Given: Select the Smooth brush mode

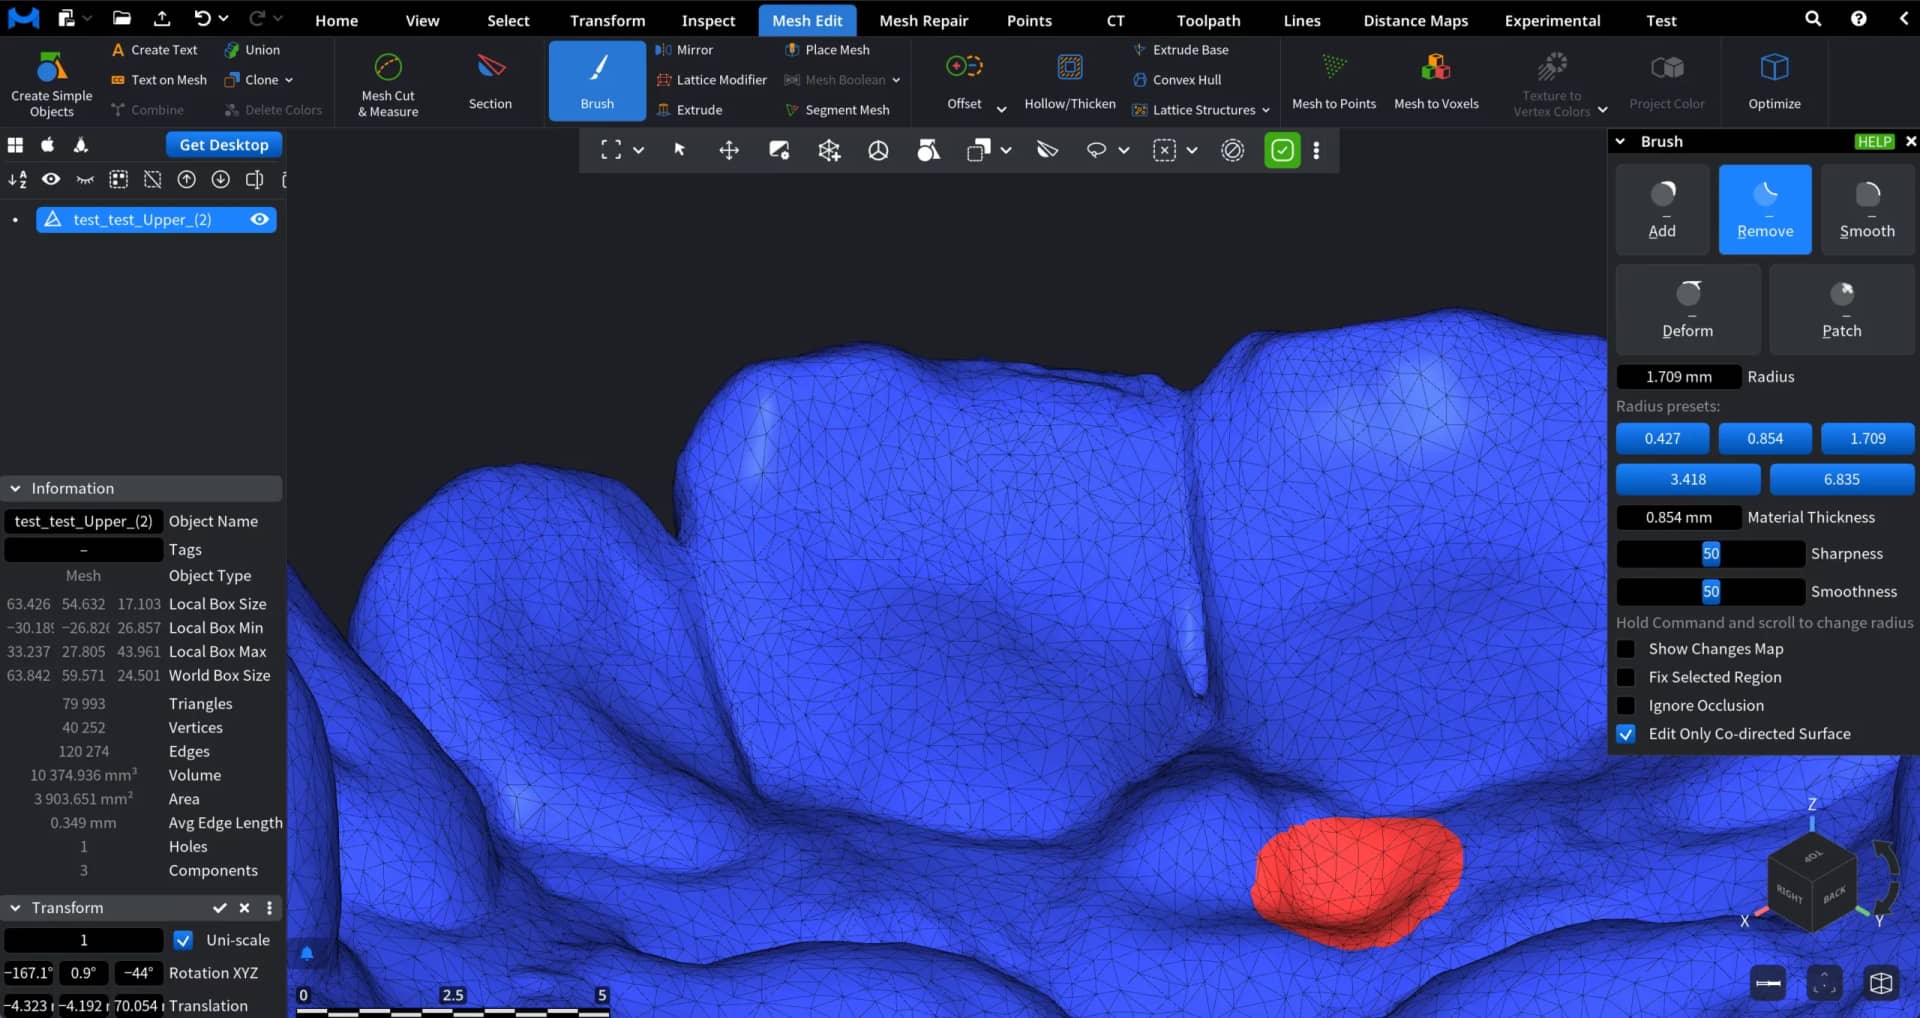Looking at the screenshot, I should 1867,209.
